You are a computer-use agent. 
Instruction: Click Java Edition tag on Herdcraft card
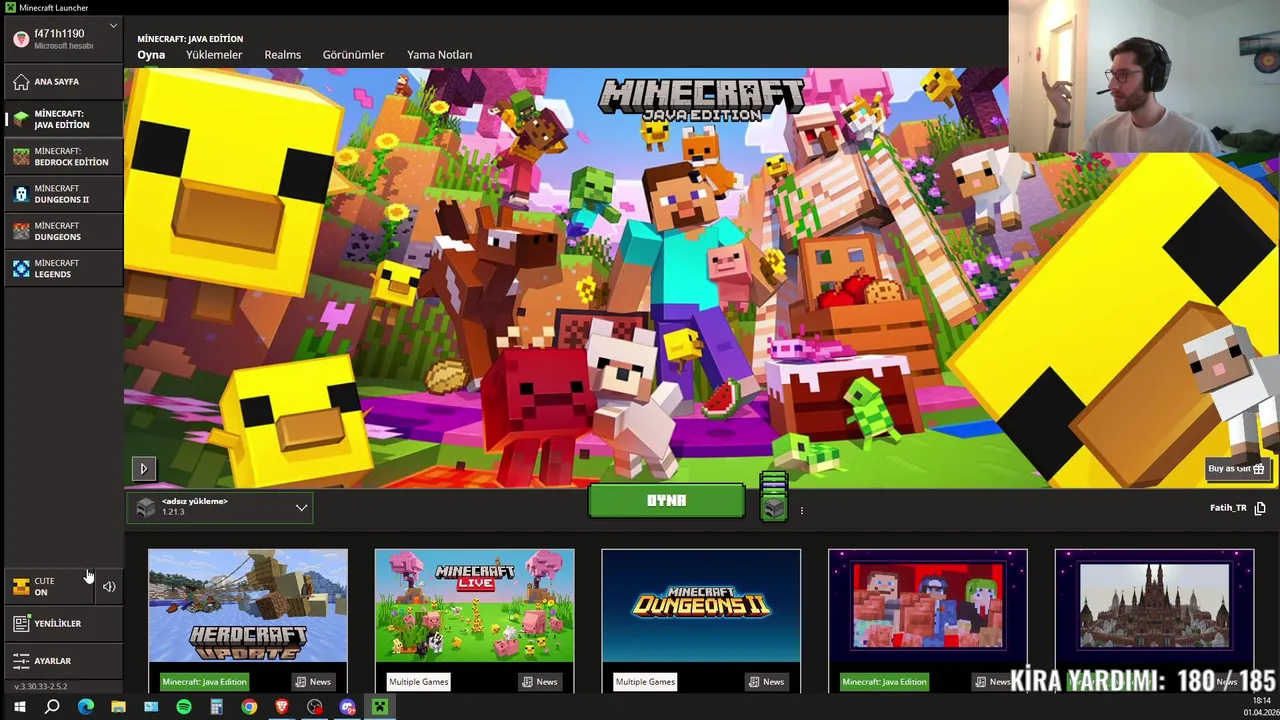(x=204, y=682)
